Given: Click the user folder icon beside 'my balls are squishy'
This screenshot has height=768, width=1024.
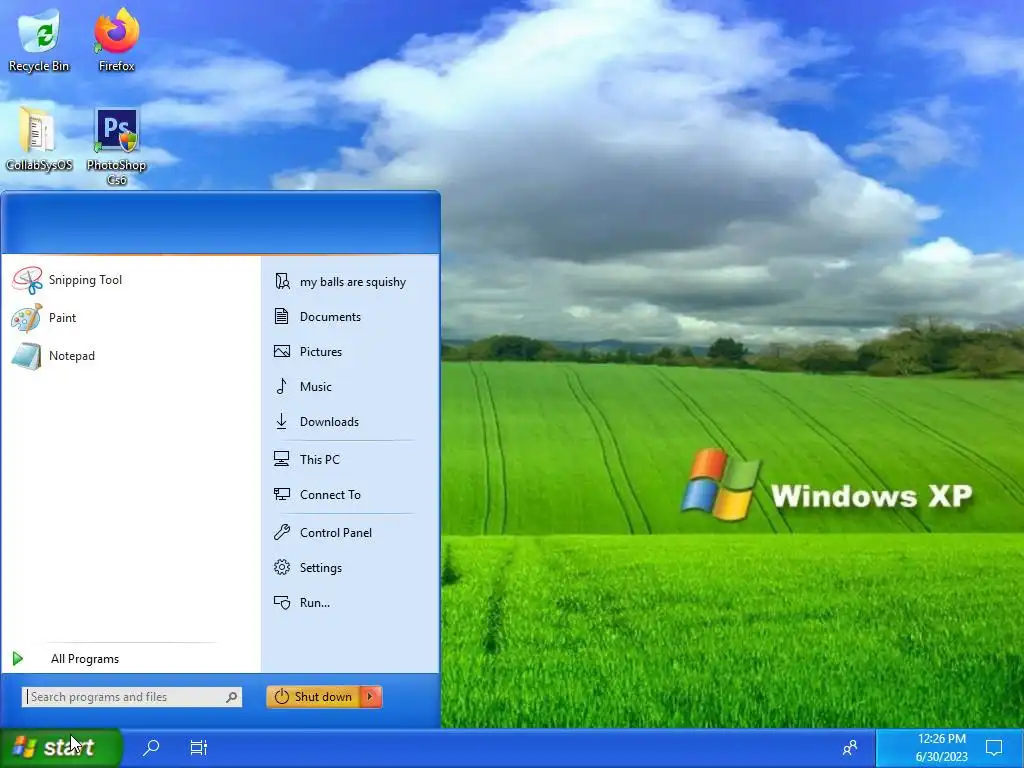Looking at the screenshot, I should click(282, 281).
